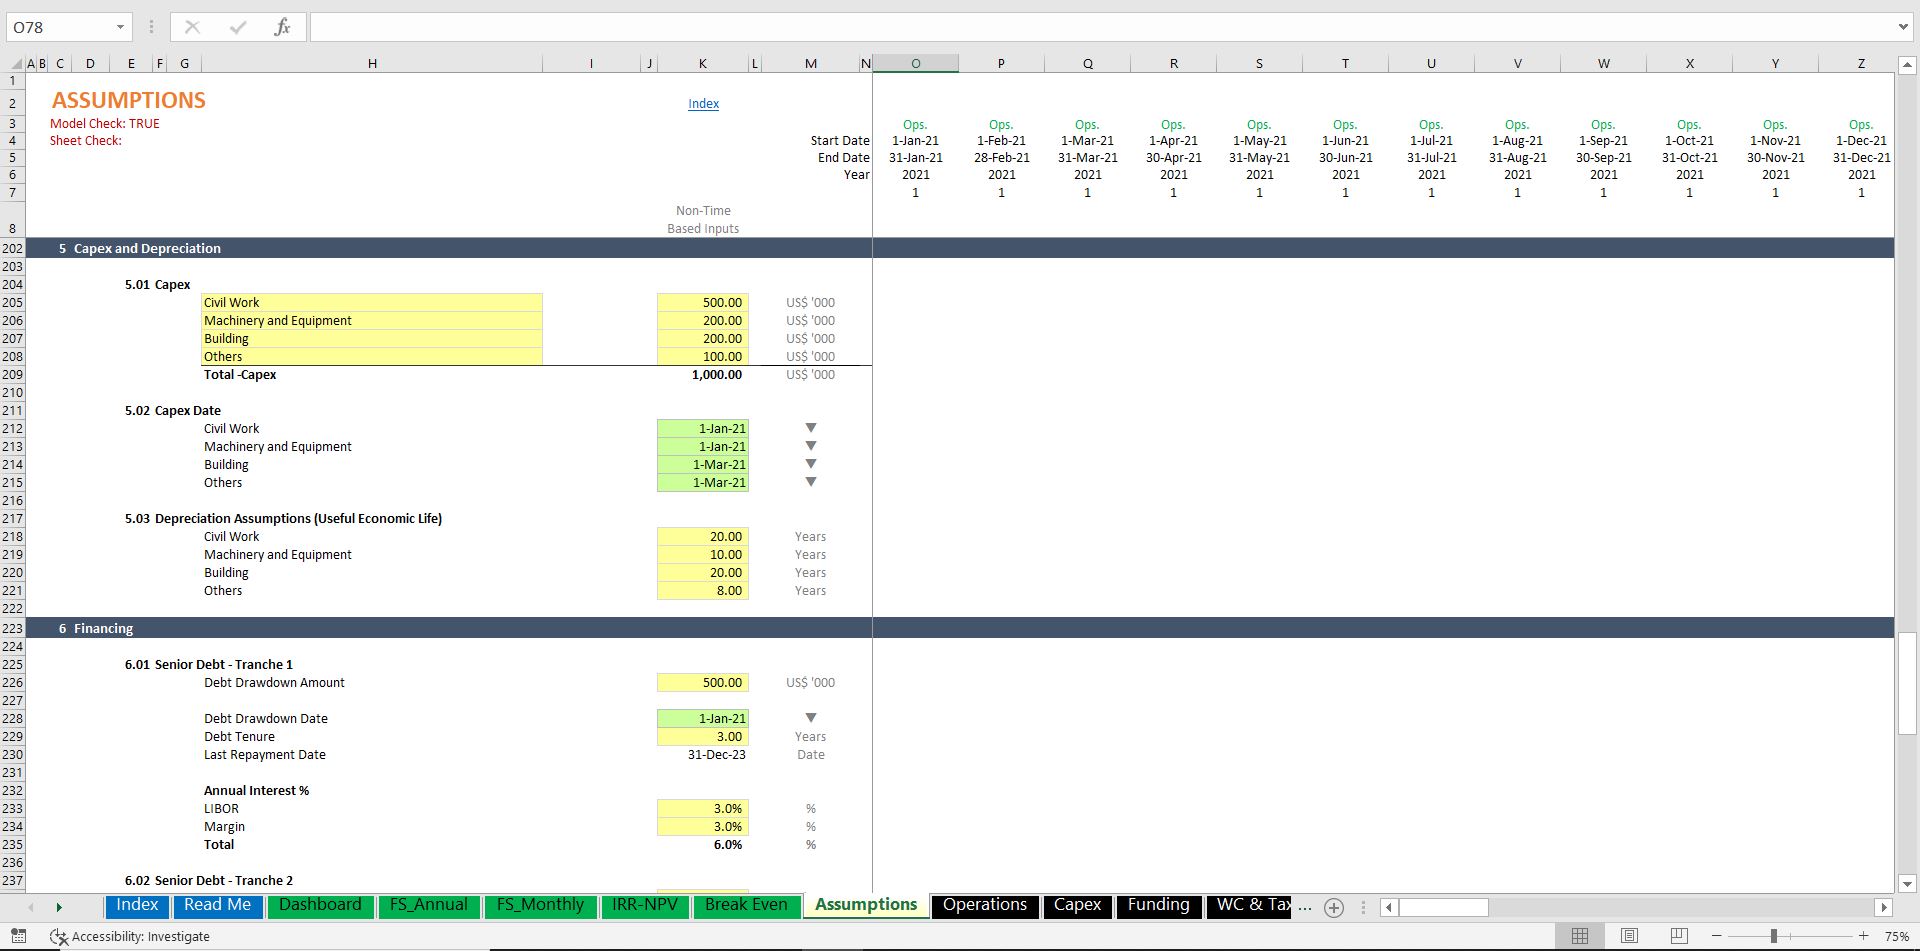This screenshot has width=1920, height=951.
Task: Open the Others capex date dropdown arrow
Action: [811, 482]
